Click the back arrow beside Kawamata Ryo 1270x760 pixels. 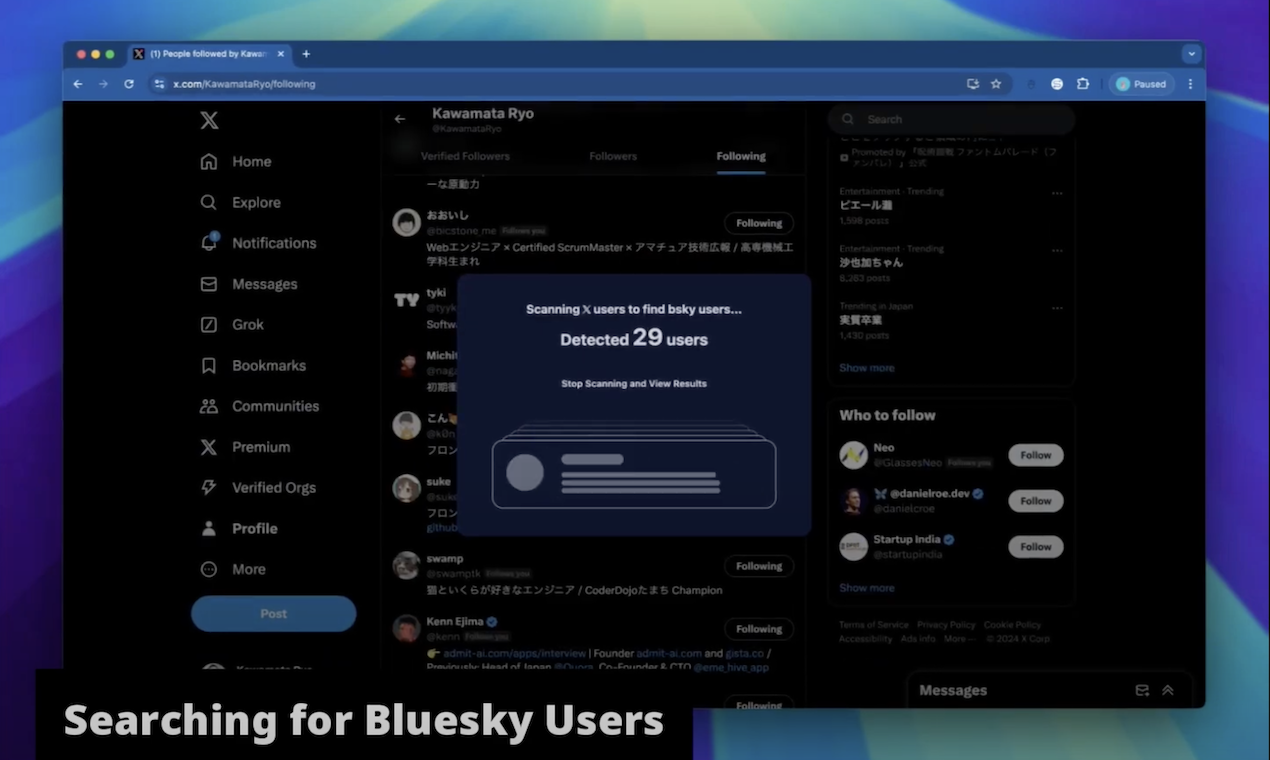[400, 119]
